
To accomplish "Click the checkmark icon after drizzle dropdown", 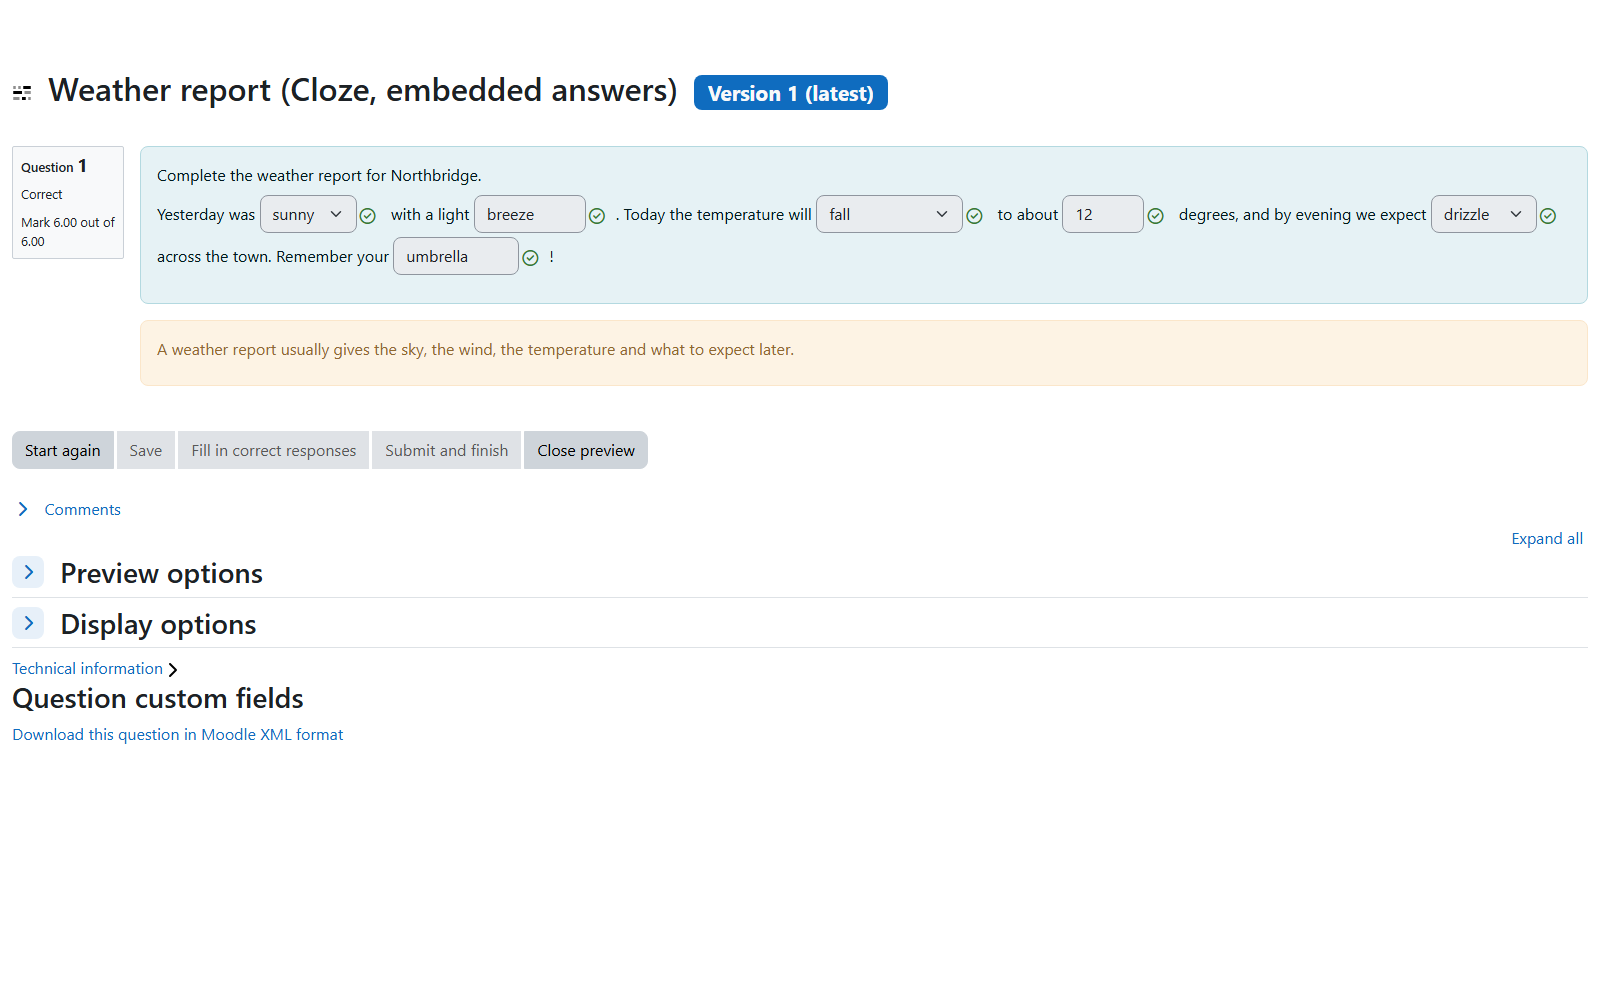I will tap(1548, 216).
